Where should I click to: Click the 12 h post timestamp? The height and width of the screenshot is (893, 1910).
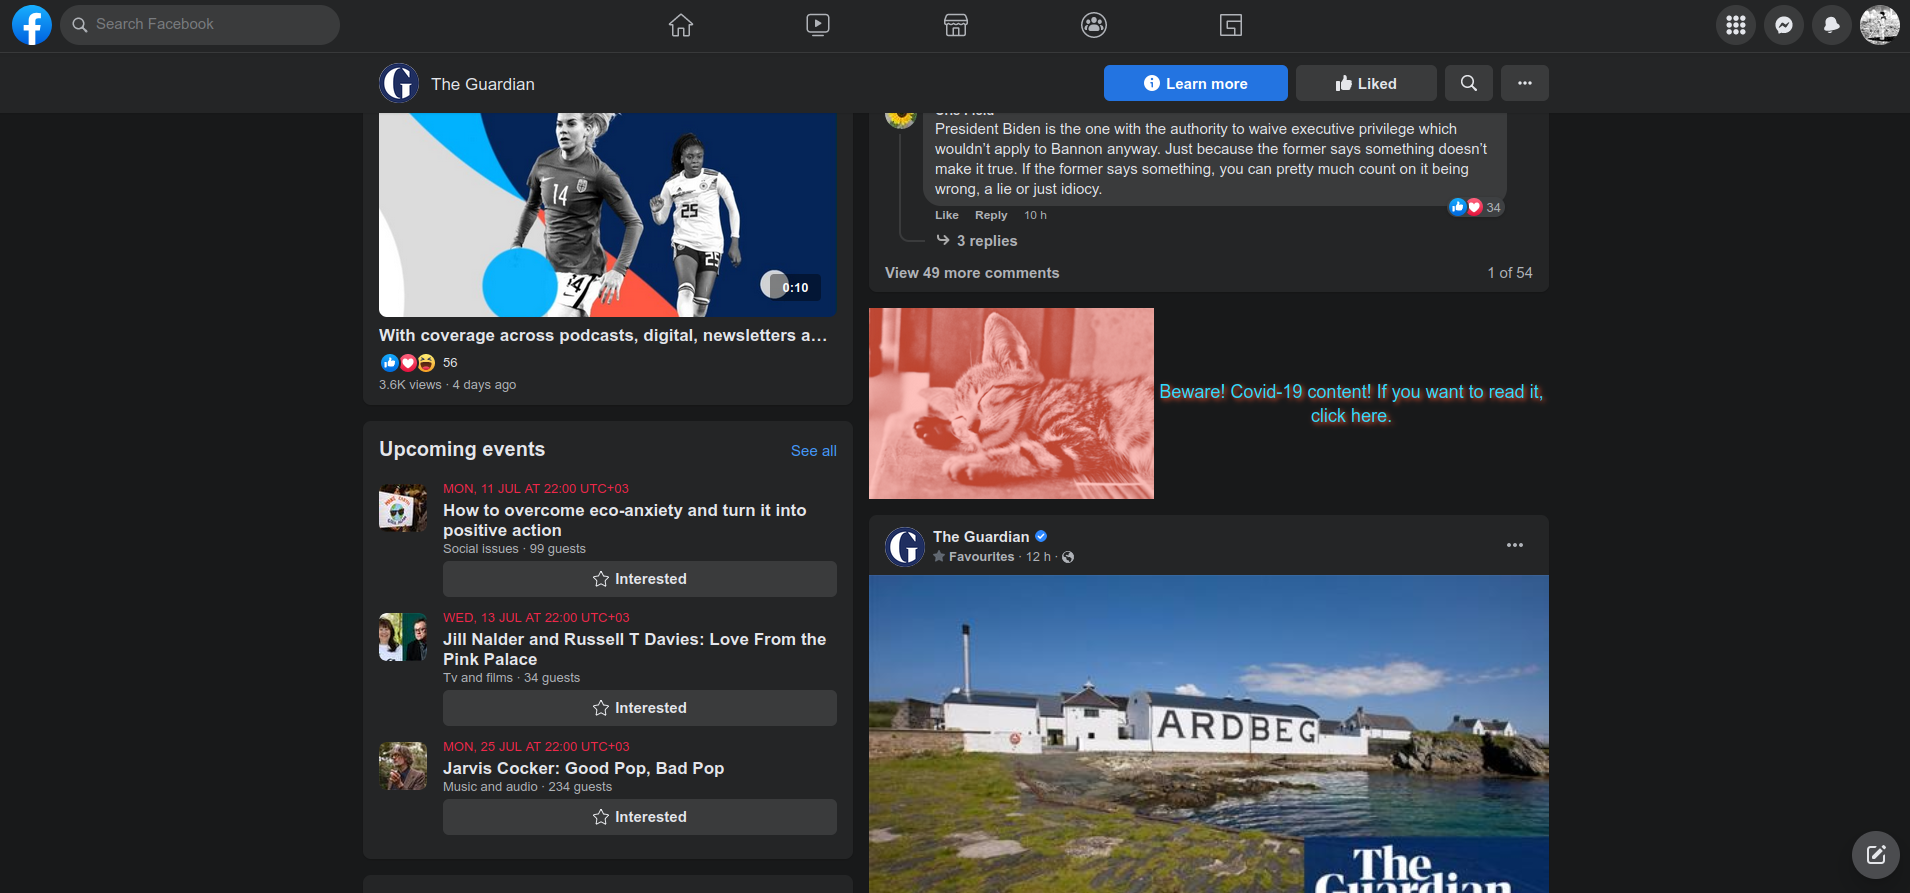tap(1038, 557)
